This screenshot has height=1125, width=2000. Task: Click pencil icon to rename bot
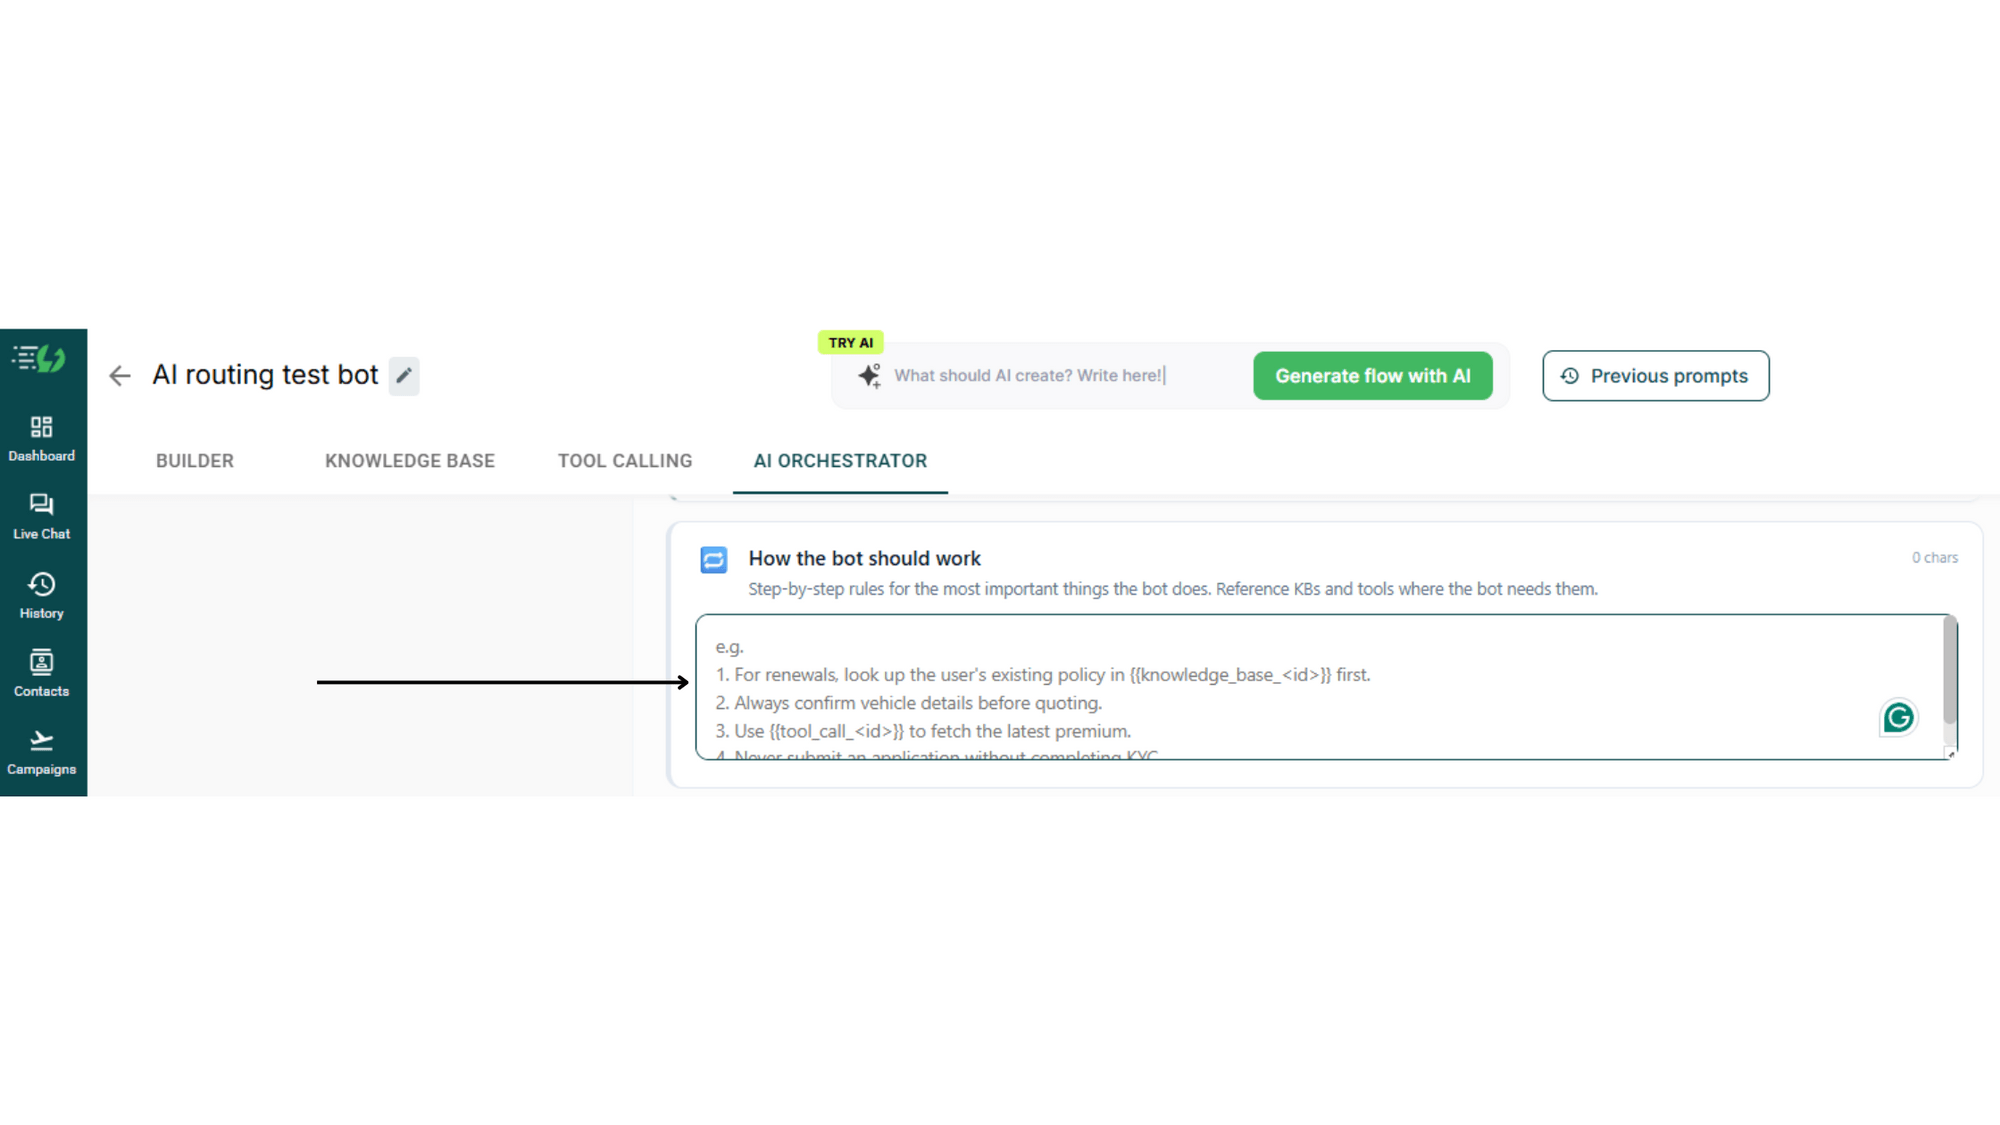point(404,376)
